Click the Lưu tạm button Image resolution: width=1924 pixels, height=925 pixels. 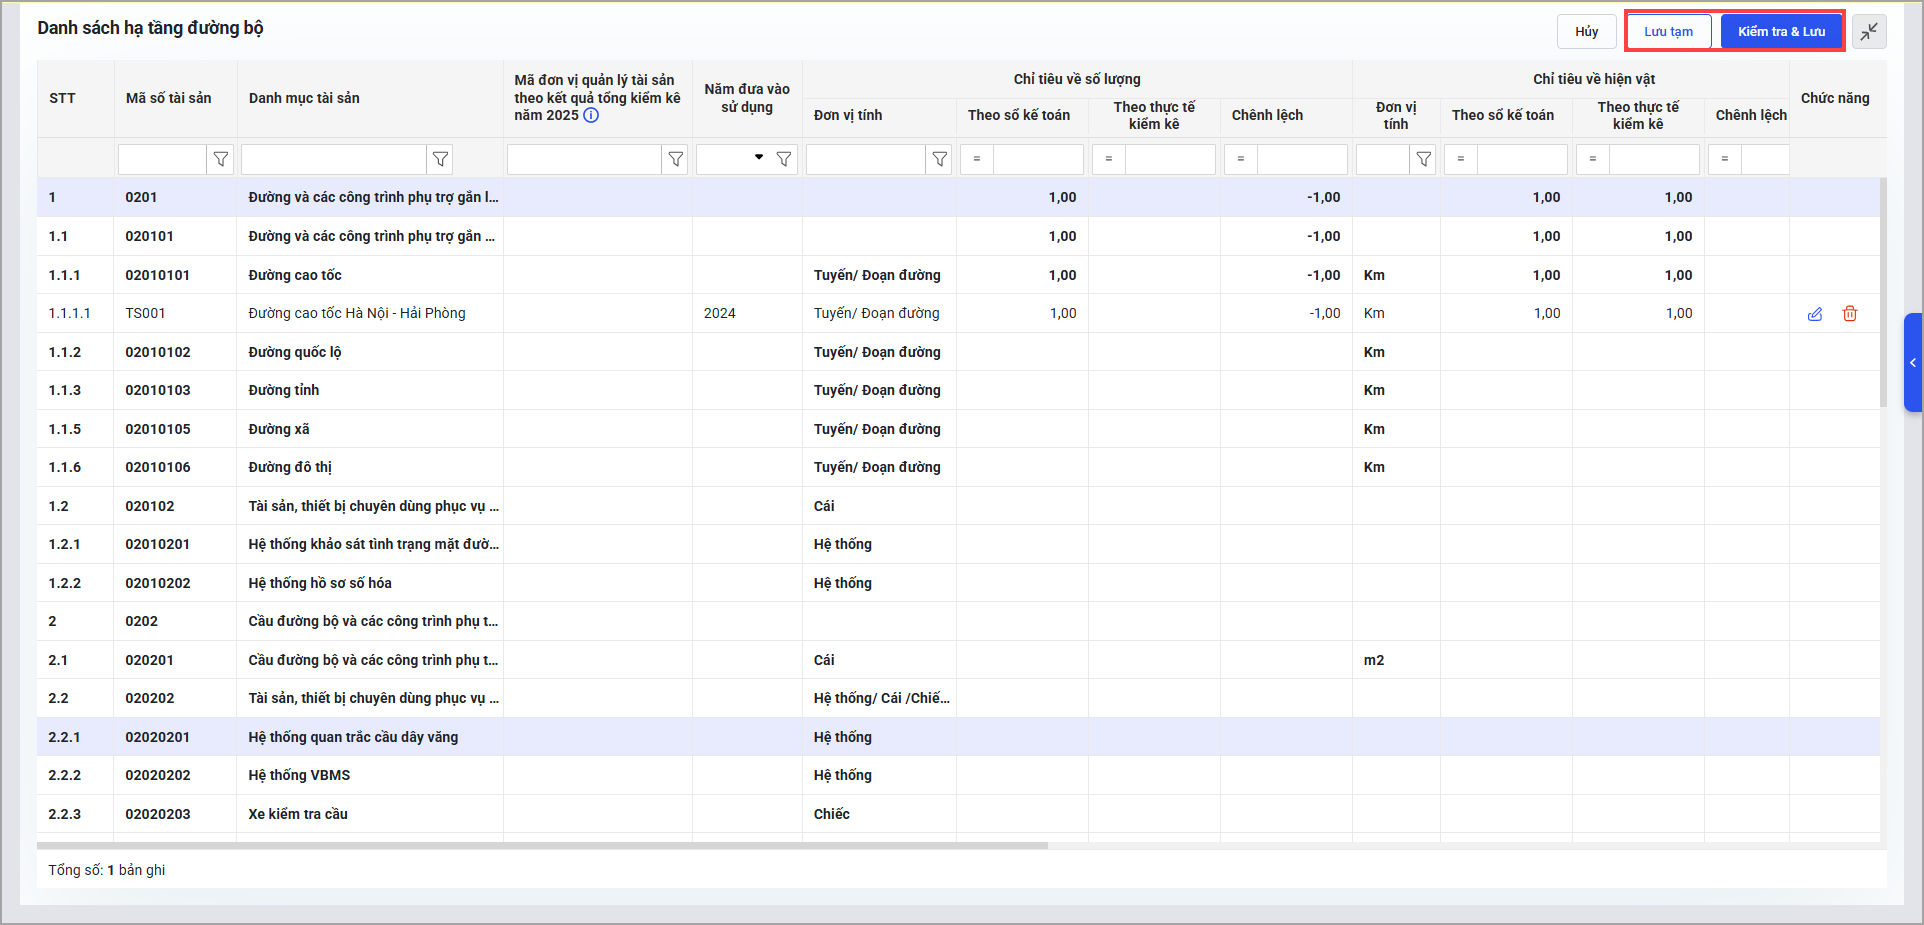click(1668, 32)
